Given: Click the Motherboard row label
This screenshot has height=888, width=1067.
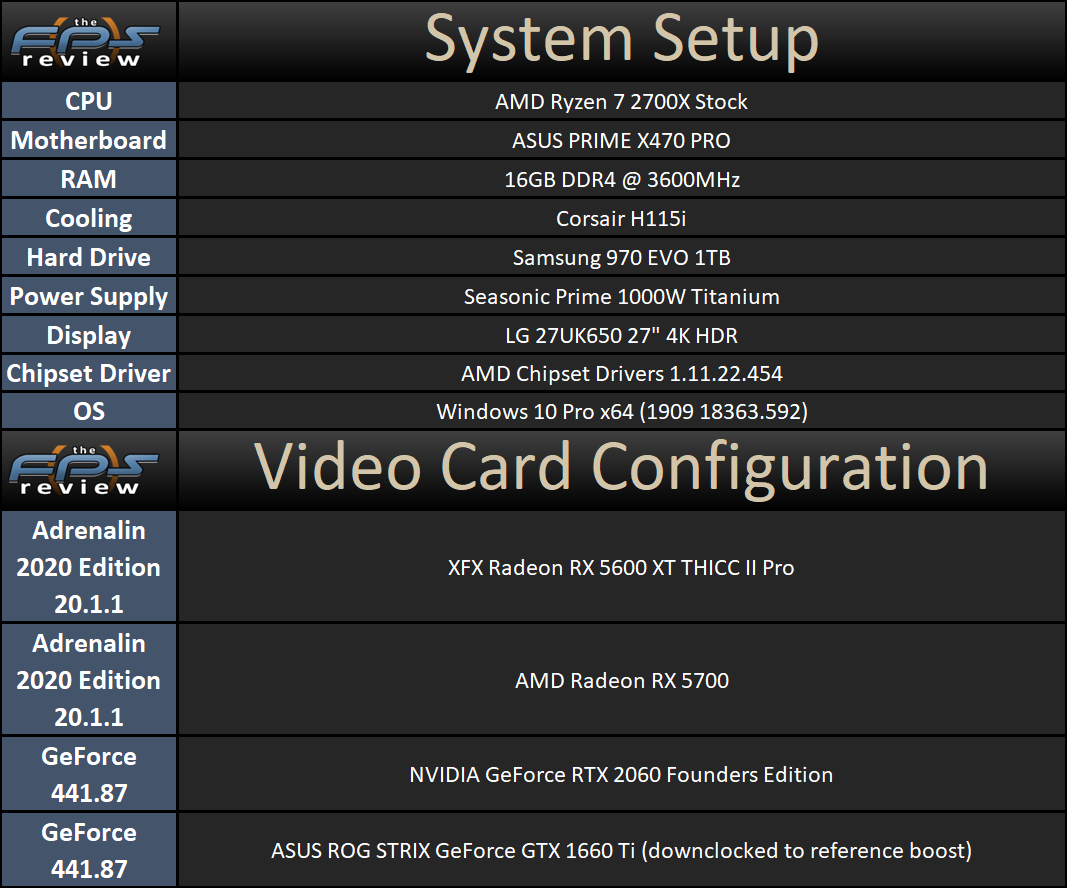Looking at the screenshot, I should tap(89, 140).
